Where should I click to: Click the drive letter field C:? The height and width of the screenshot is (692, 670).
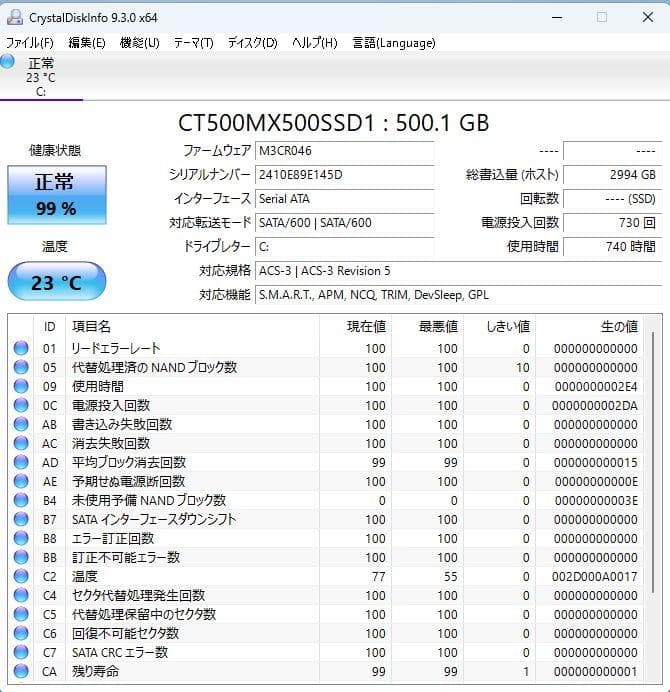(344, 247)
